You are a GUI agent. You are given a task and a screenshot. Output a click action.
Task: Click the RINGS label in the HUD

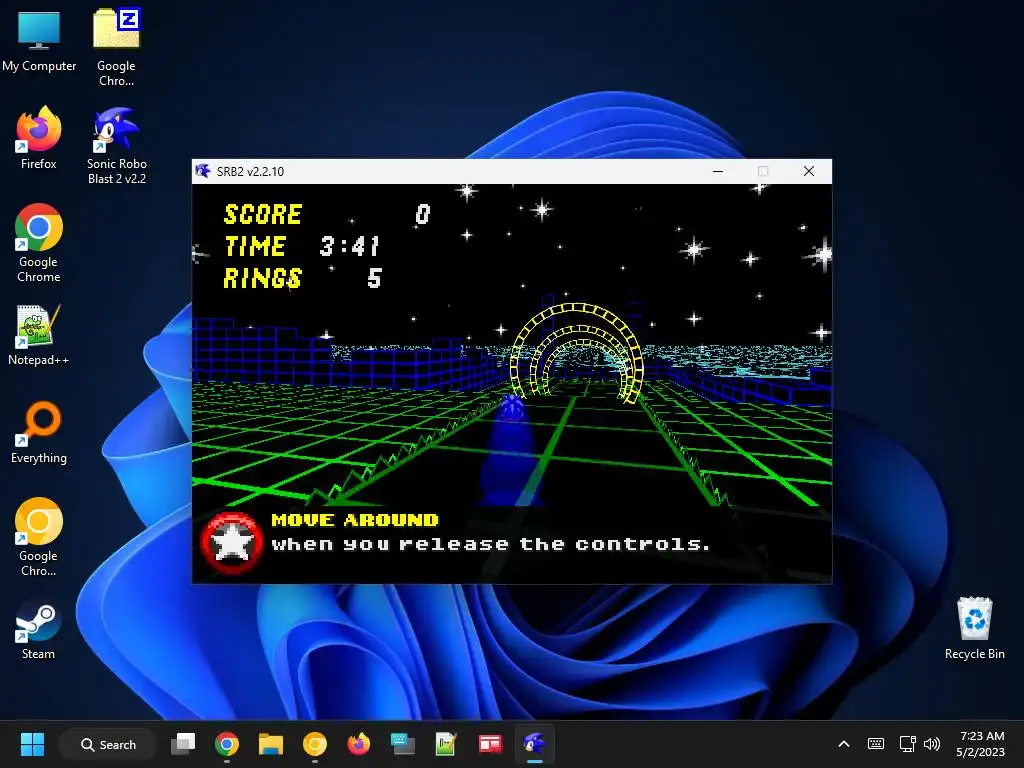coord(263,278)
